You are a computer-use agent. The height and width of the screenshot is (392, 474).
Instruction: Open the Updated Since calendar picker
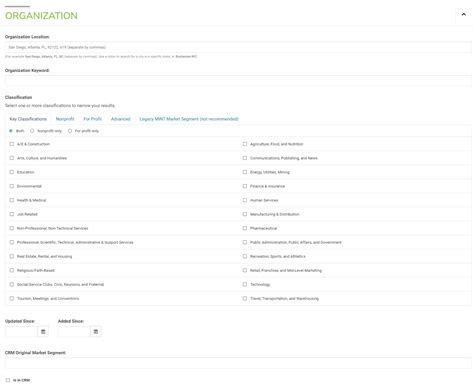[43, 332]
